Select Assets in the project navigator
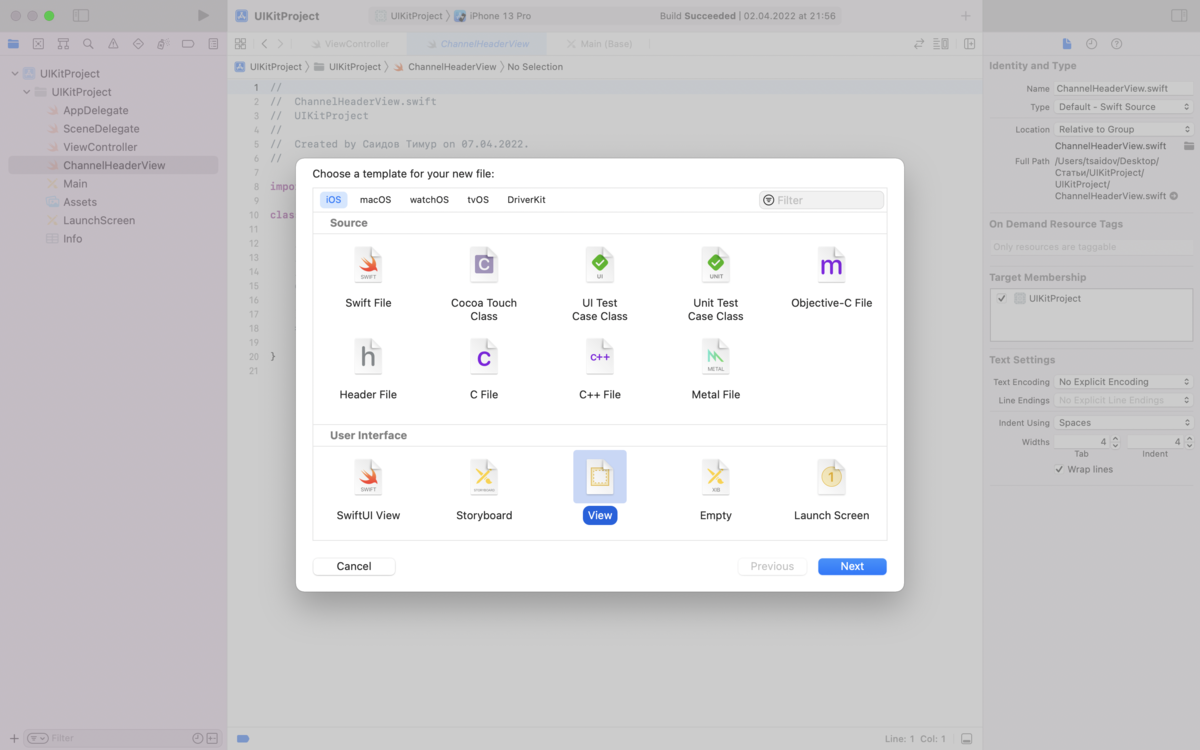This screenshot has width=1200, height=750. coord(80,202)
